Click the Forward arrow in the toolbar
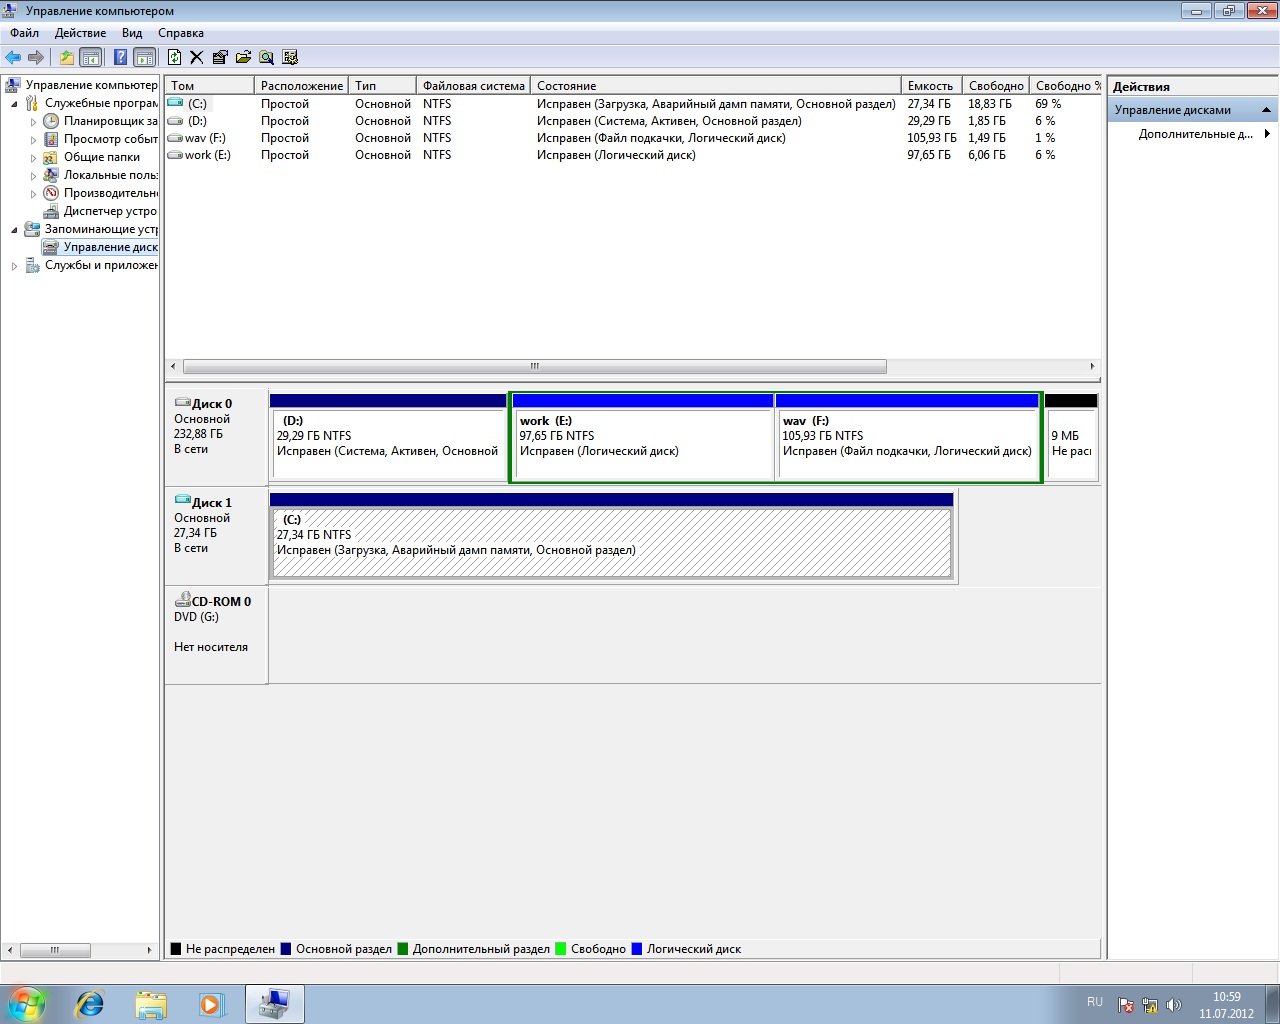Screen dimensions: 1280x1024 tap(36, 57)
